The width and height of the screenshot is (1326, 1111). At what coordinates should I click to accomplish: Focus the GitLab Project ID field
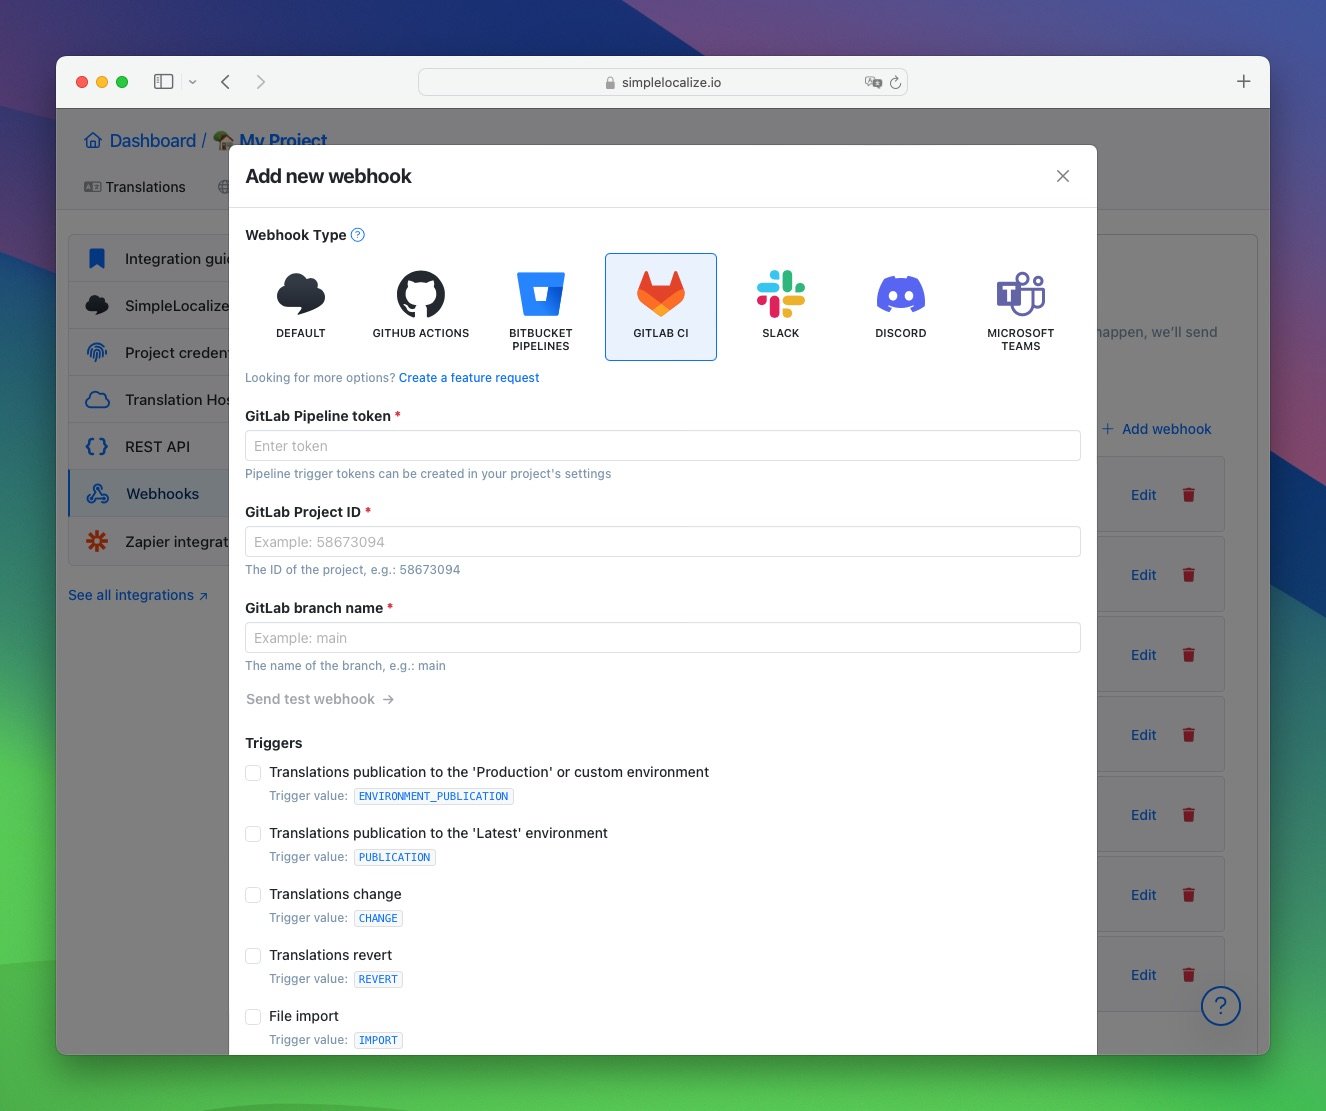[x=662, y=542]
